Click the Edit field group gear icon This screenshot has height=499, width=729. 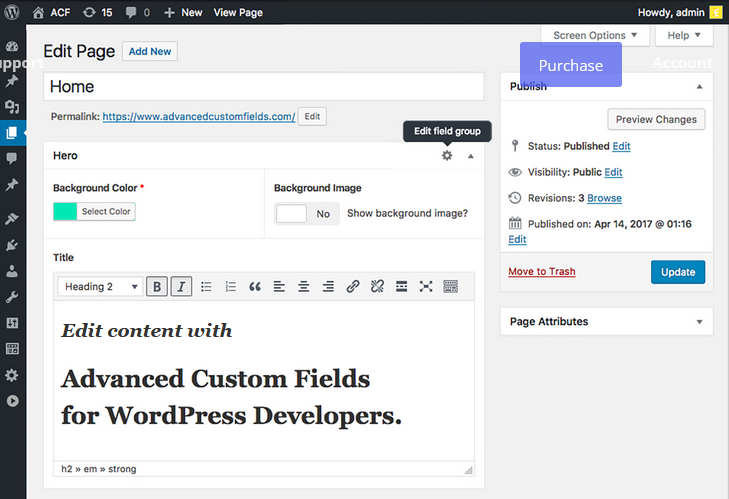click(x=447, y=155)
